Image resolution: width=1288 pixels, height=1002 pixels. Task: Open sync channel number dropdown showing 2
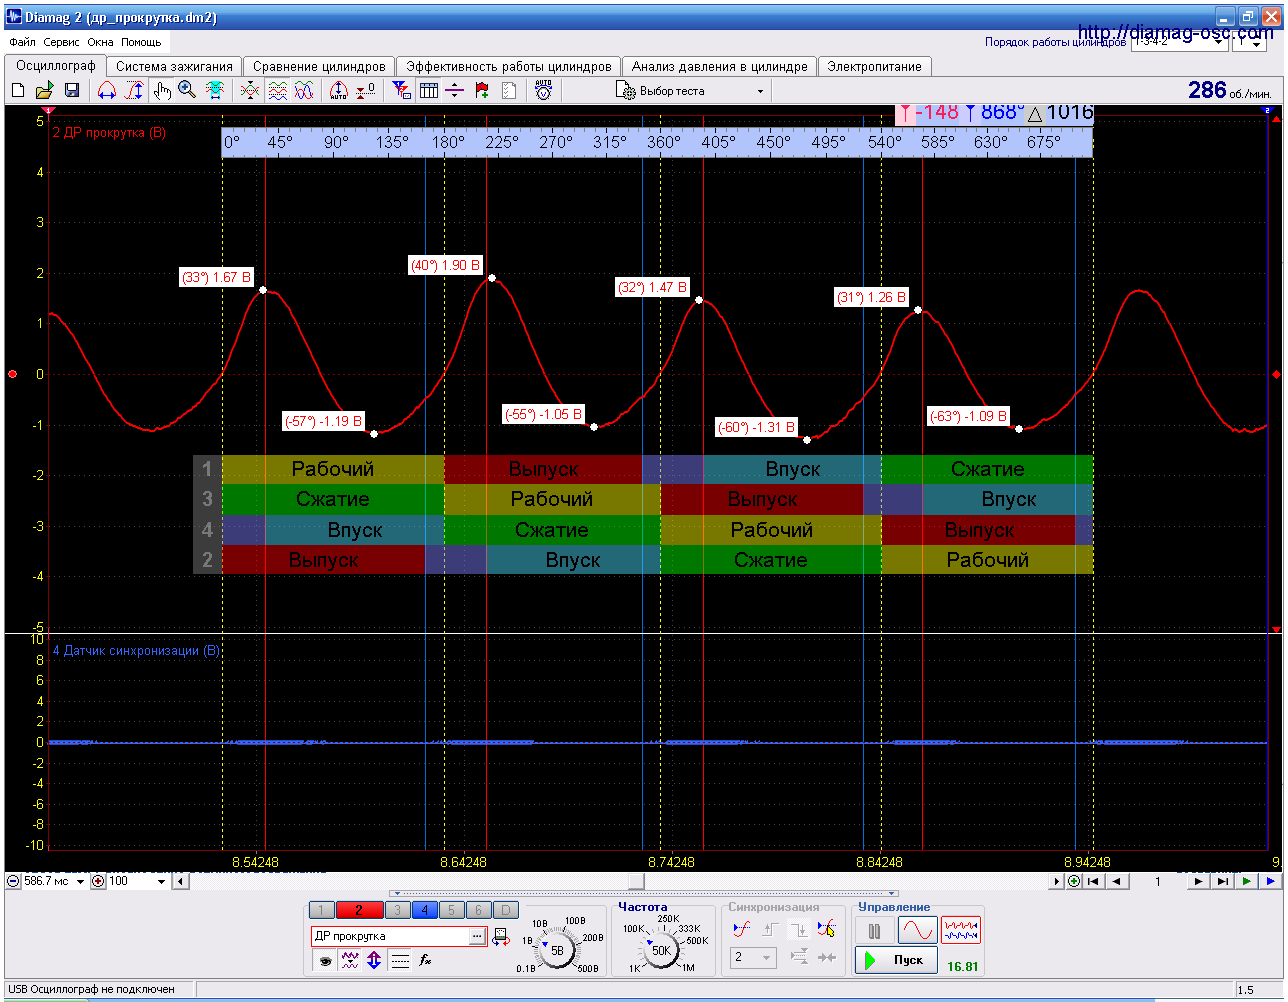pos(753,958)
